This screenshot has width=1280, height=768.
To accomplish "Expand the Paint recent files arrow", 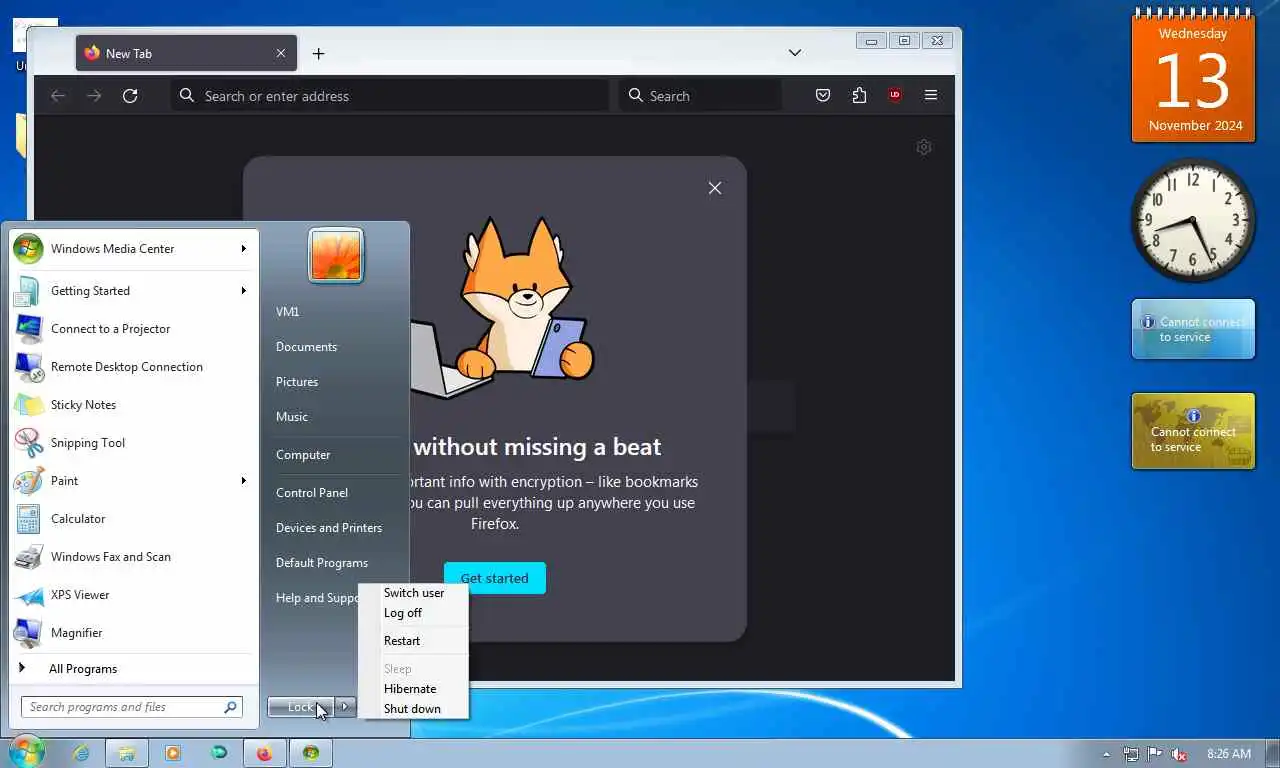I will point(243,481).
